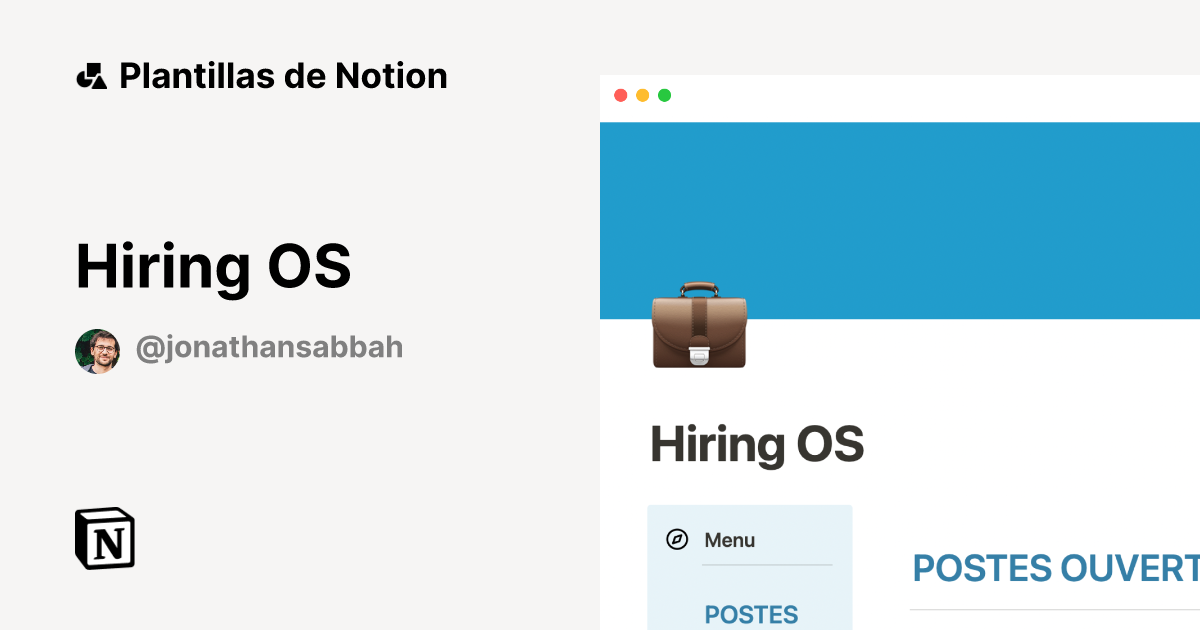The image size is (1200, 630).
Task: Open the @jonathansabbah profile link
Action: point(268,348)
